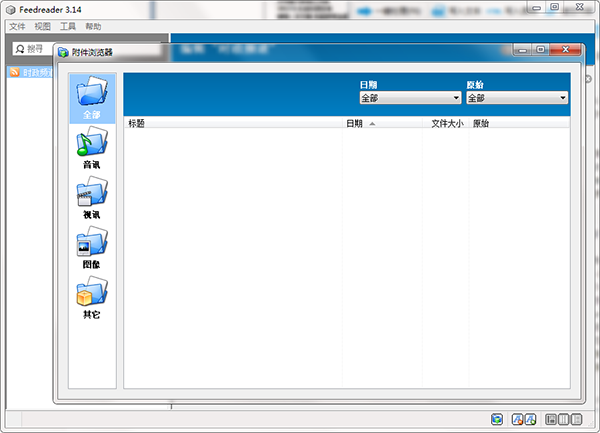The image size is (600, 433).
Task: Open the 工具 menu
Action: tap(68, 27)
